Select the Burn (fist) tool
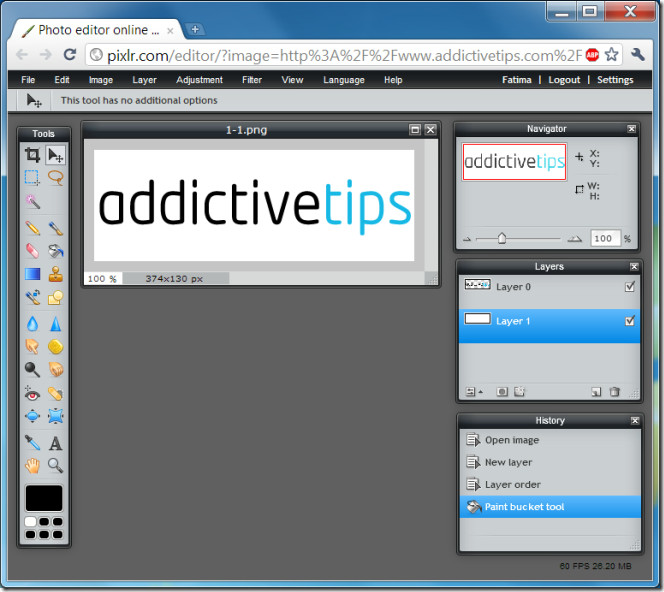The height and width of the screenshot is (592, 664). [x=55, y=370]
